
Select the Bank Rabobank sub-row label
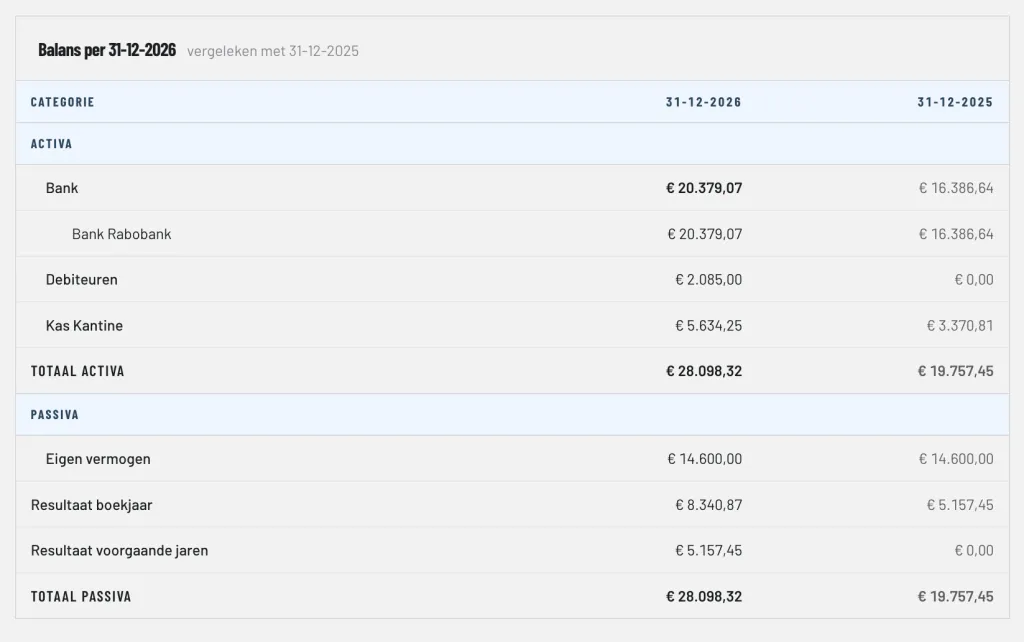121,234
